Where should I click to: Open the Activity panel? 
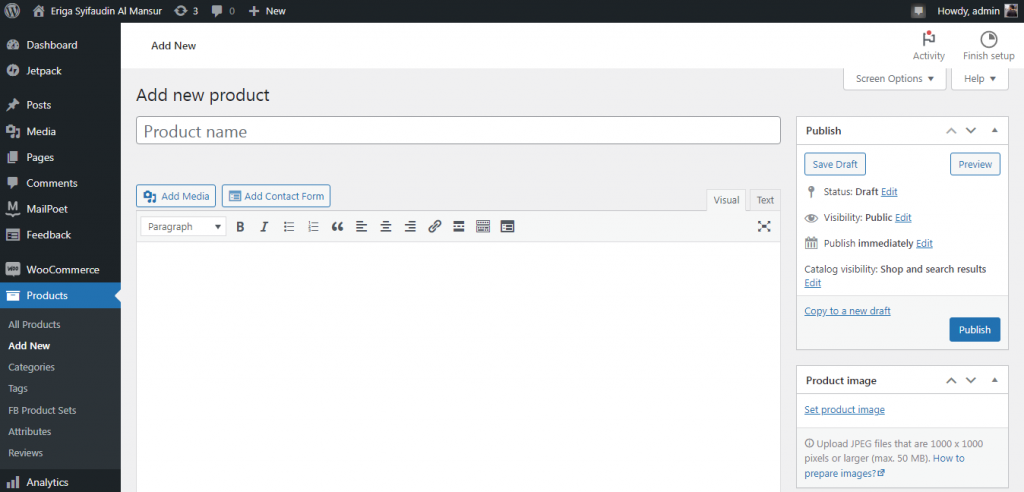(x=928, y=46)
